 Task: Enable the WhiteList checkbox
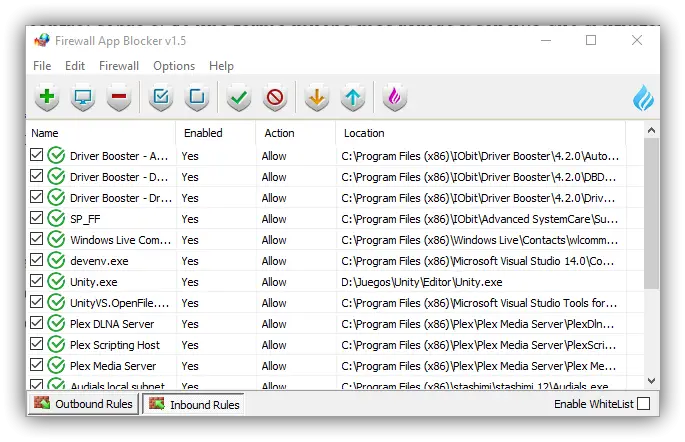point(643,404)
